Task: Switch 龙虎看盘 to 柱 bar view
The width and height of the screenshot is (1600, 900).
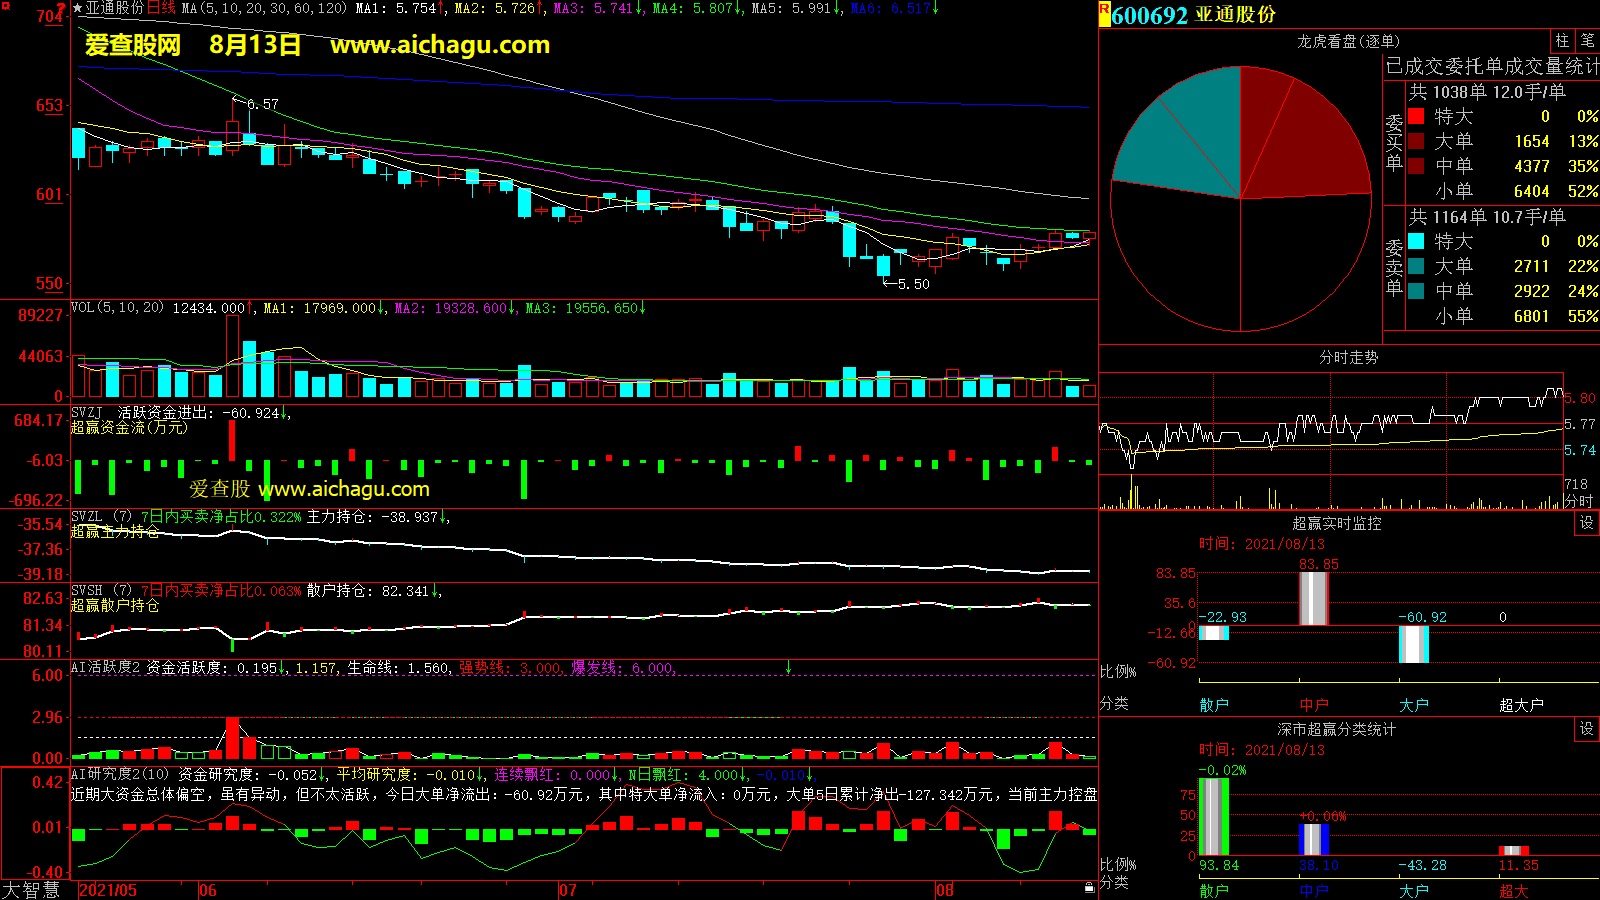Action: click(1562, 41)
